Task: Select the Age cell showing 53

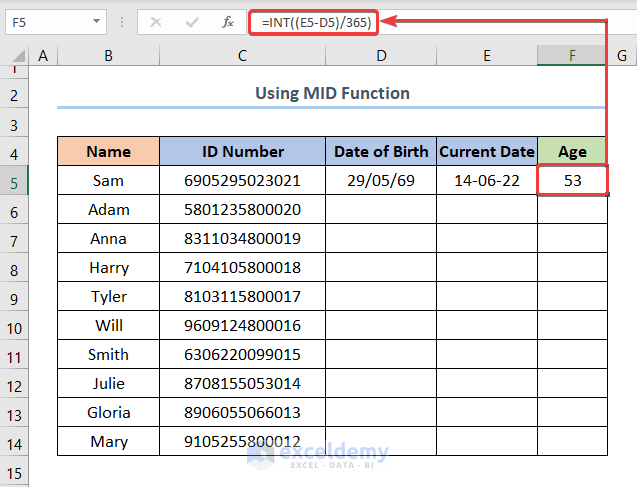Action: pos(572,181)
